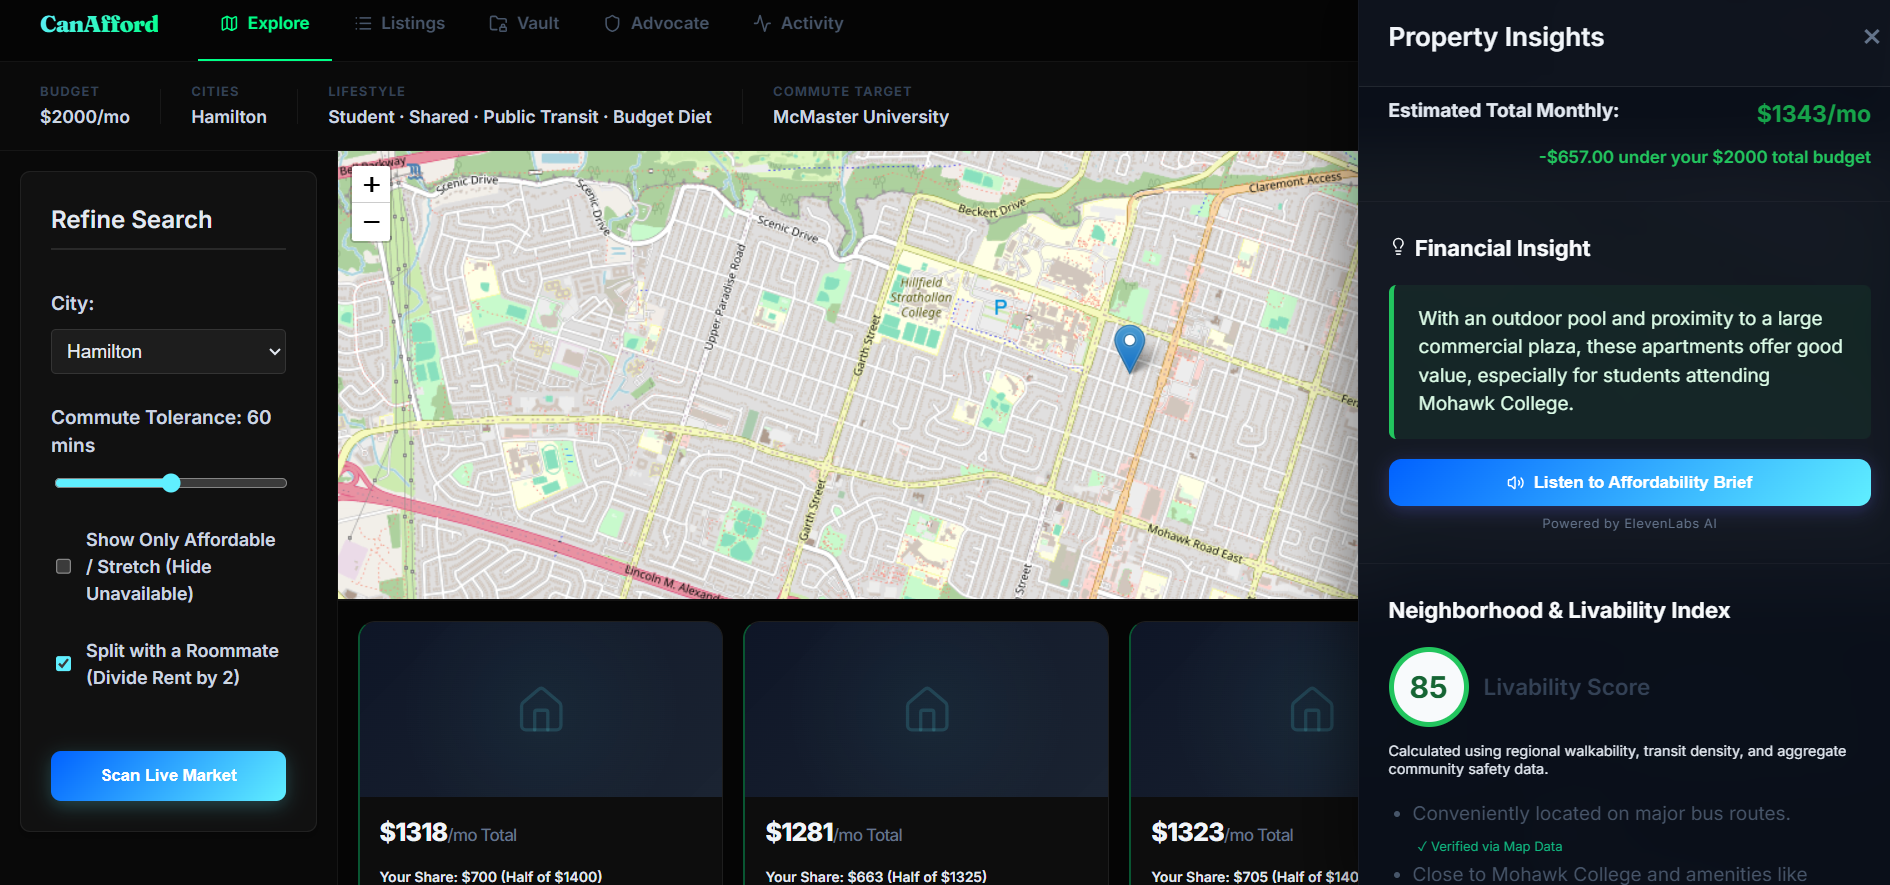Click the -$657.00 under budget text
Screen dimensions: 1890x885
(x=1705, y=157)
